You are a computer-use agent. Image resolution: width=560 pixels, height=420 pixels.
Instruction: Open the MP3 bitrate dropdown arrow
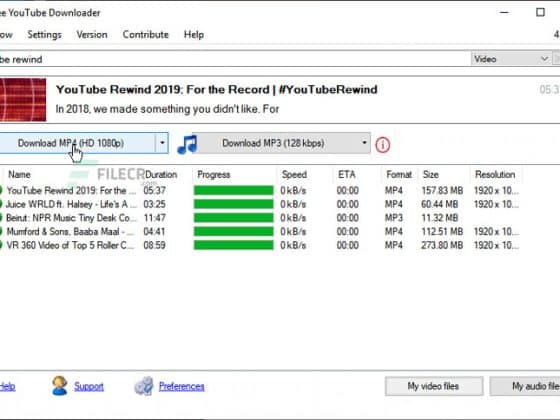pos(364,143)
